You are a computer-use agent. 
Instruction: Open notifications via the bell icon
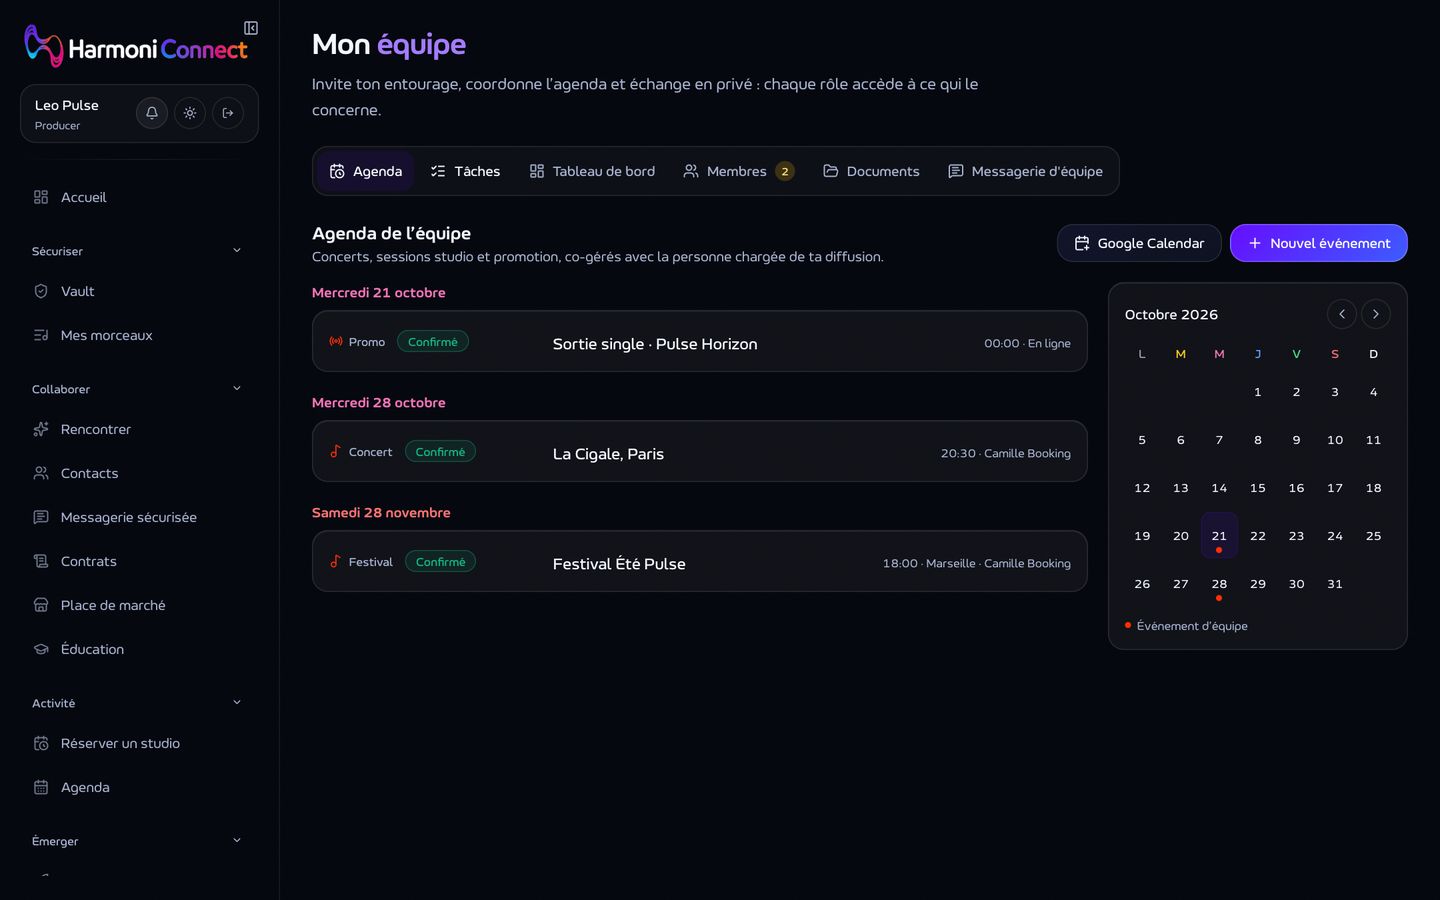[152, 113]
